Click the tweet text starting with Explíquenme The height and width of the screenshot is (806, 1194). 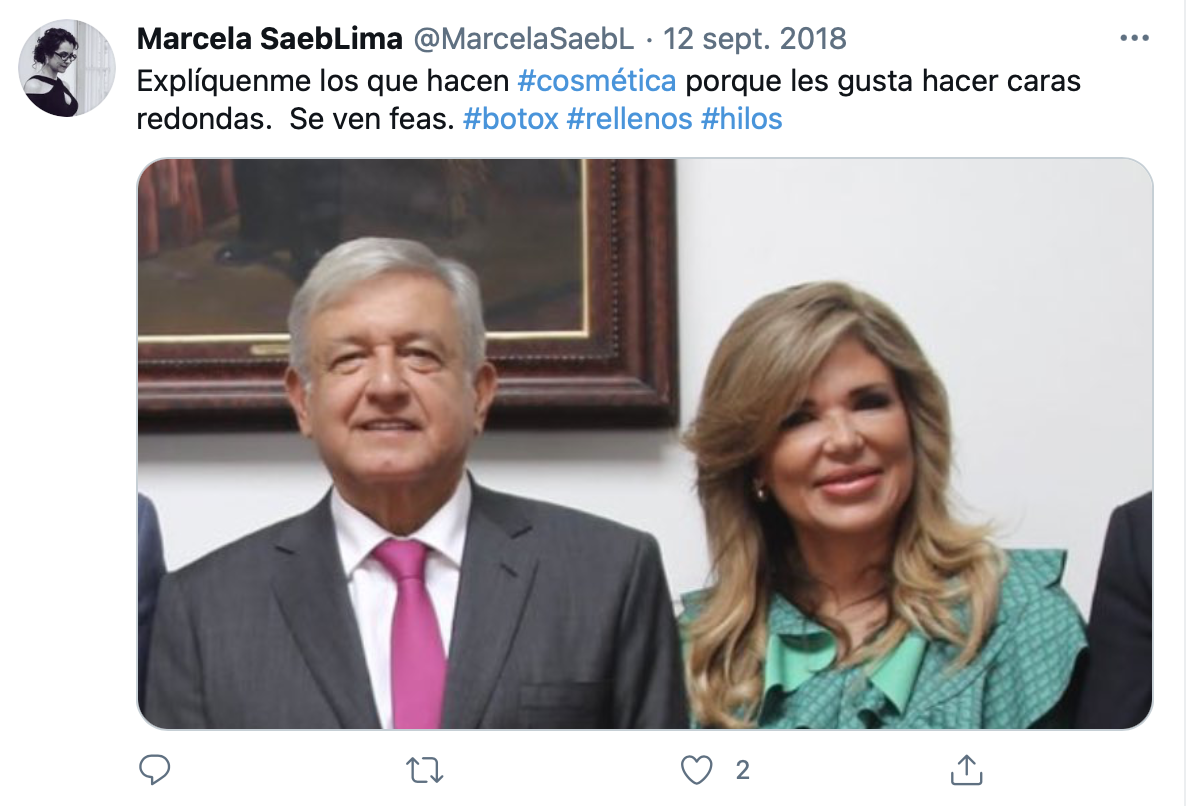click(608, 100)
